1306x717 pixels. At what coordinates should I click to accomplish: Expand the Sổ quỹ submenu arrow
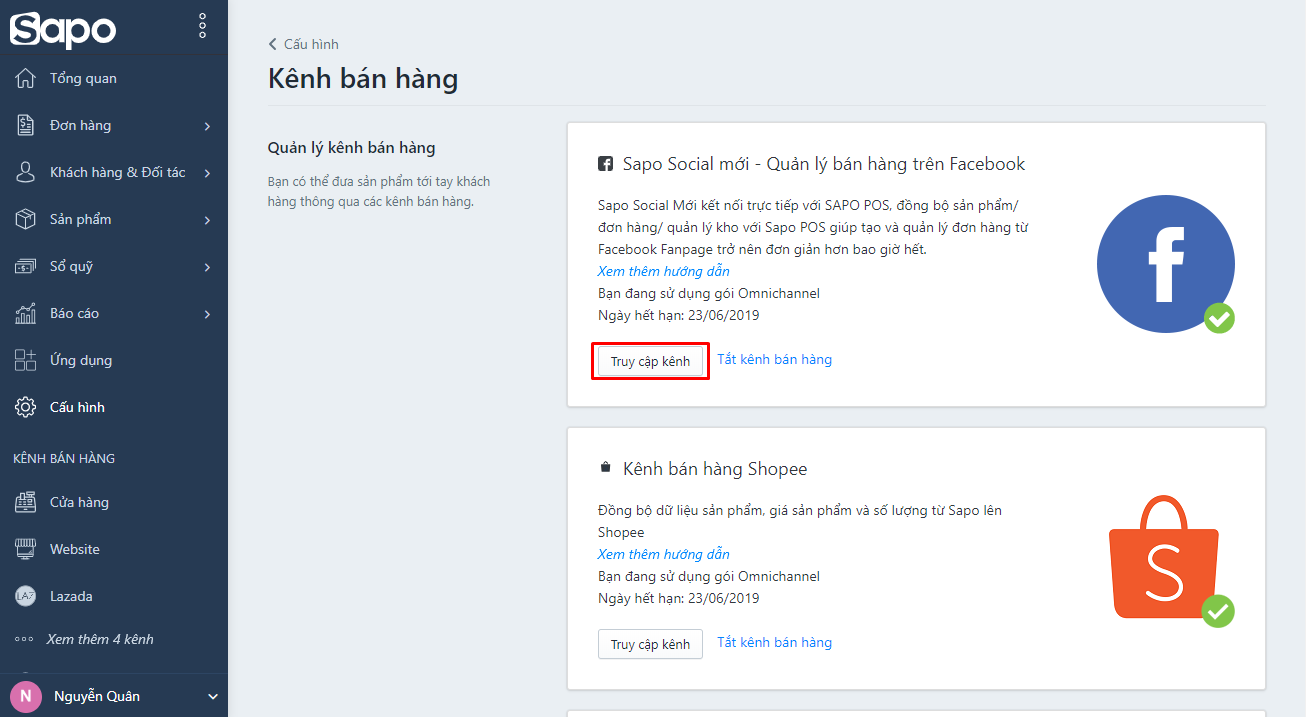207,267
